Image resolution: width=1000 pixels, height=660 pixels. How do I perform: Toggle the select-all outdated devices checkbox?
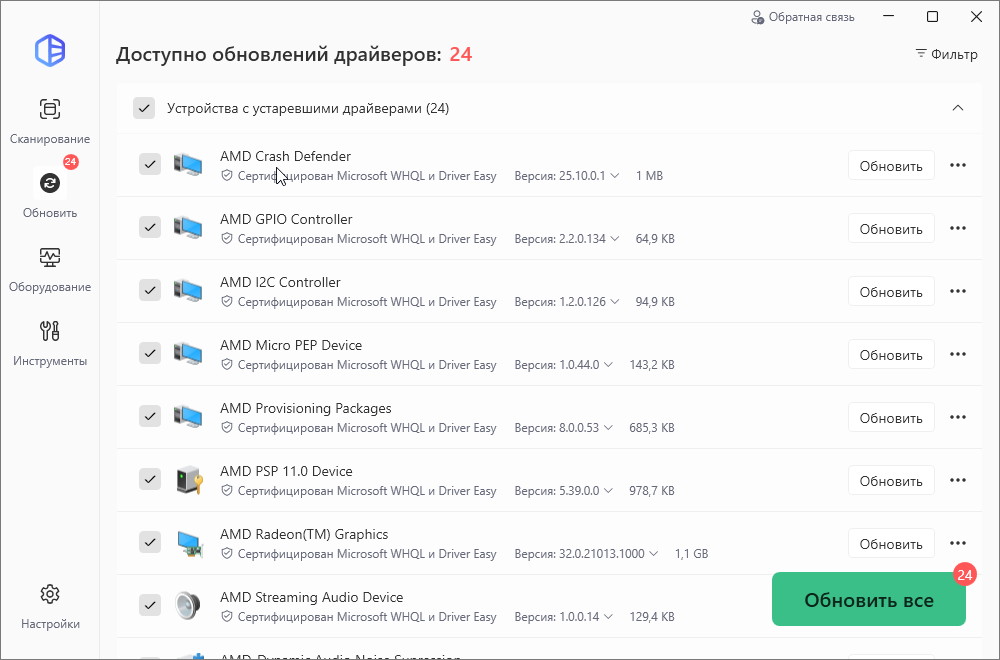[x=144, y=108]
